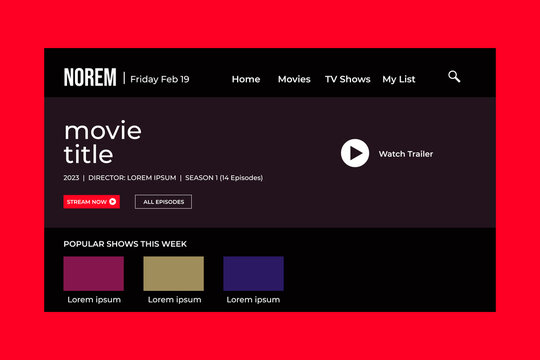Click the 'movie title' heading

pyautogui.click(x=103, y=142)
